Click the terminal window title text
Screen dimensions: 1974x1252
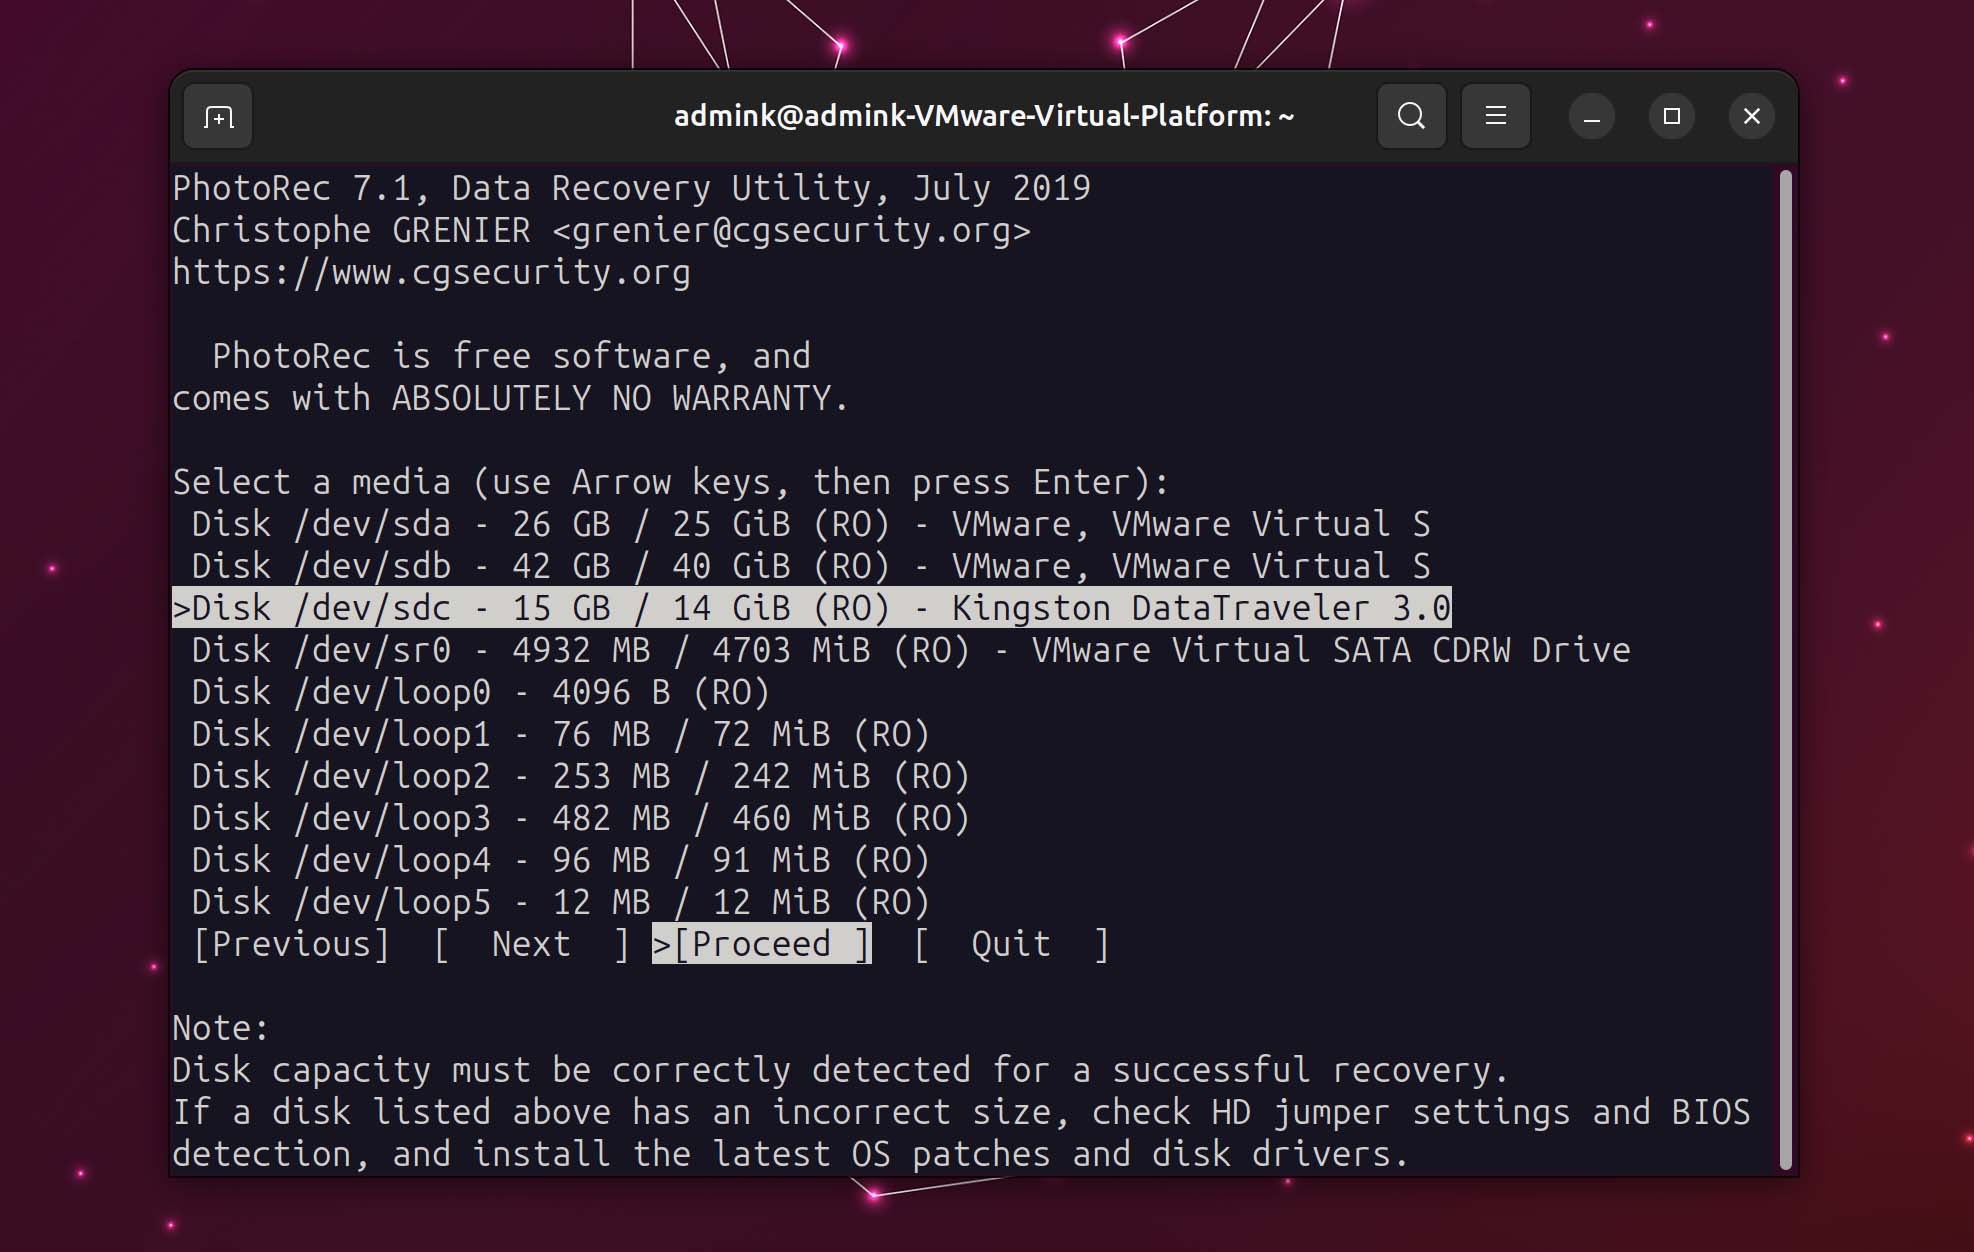pyautogui.click(x=984, y=116)
